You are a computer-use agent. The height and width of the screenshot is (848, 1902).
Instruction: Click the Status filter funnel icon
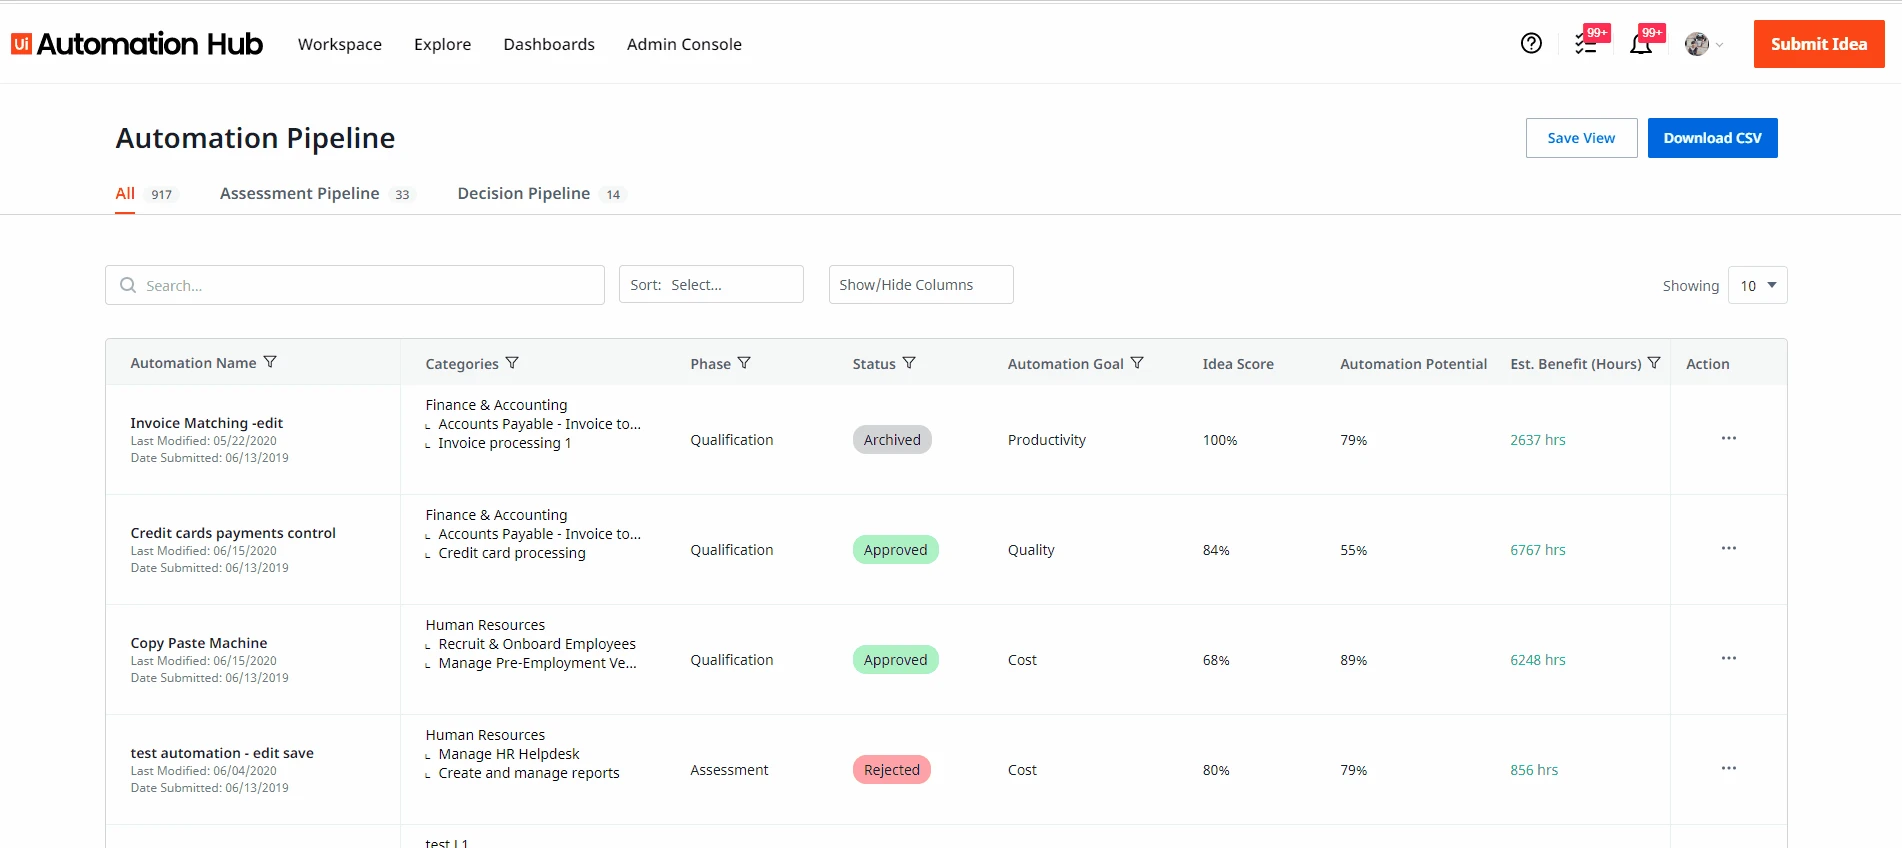coord(909,363)
